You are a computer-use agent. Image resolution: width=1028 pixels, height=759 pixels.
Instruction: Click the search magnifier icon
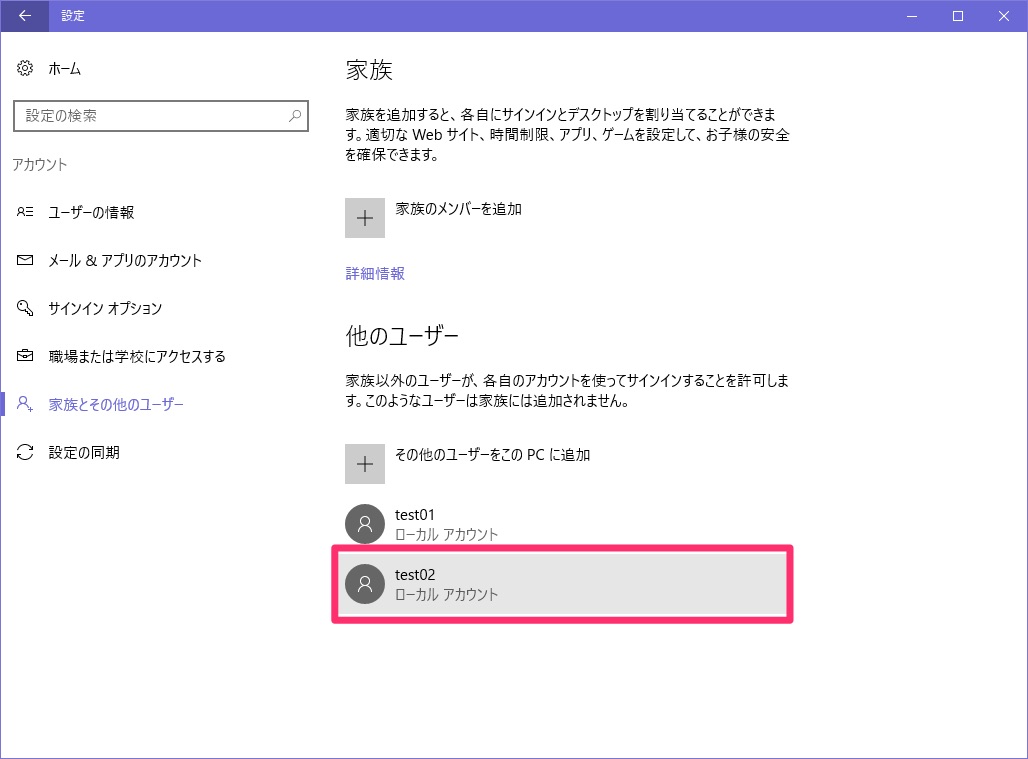pos(295,116)
